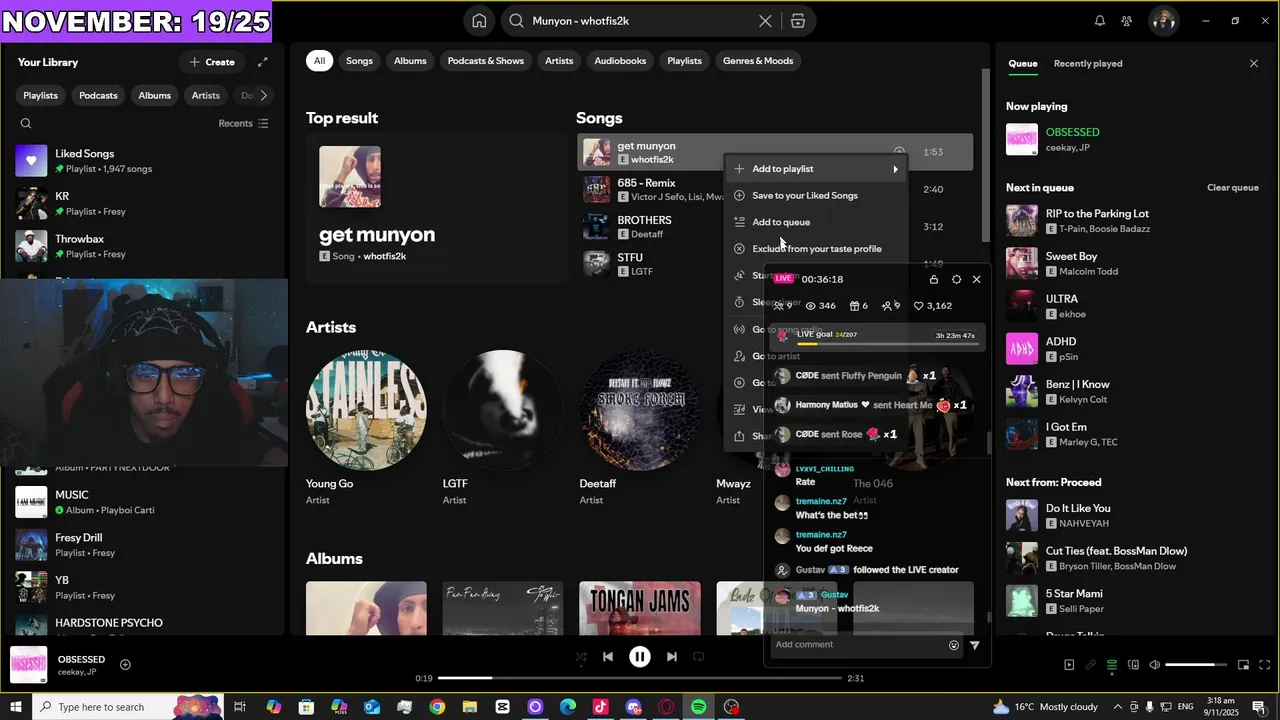
Task: Show more library filter chips with the arrow
Action: click(264, 95)
